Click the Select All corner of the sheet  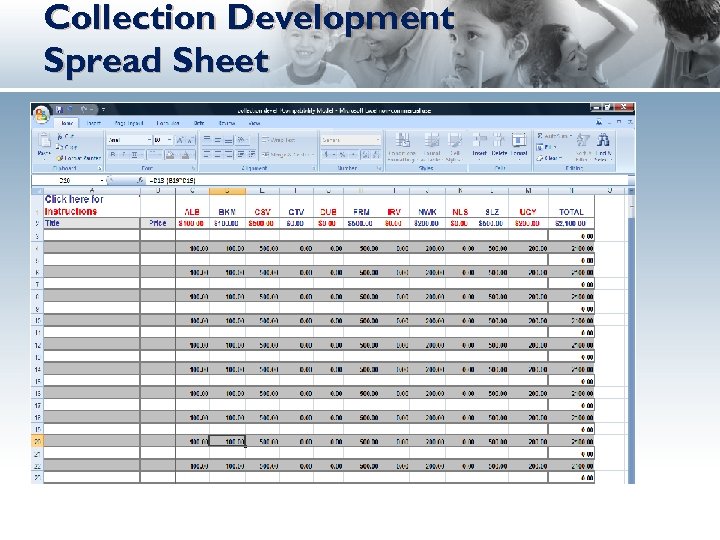(37, 191)
